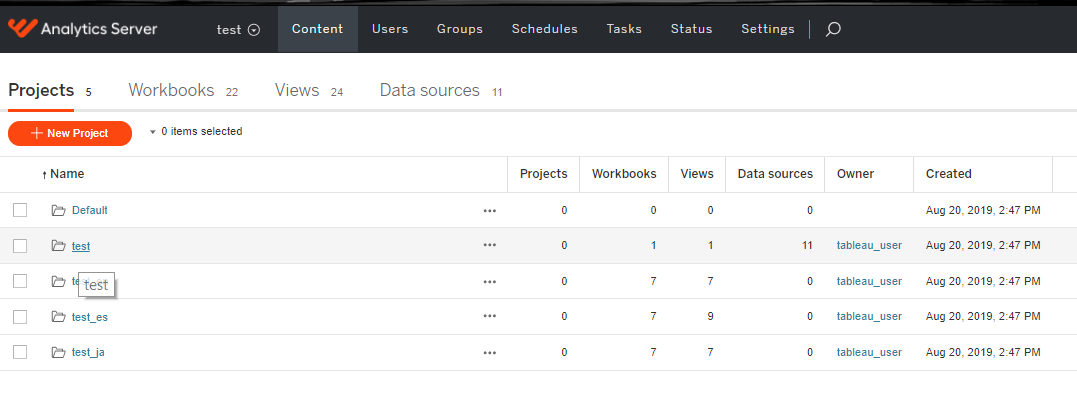
Task: Open actions ellipsis for test project
Action: tap(490, 245)
